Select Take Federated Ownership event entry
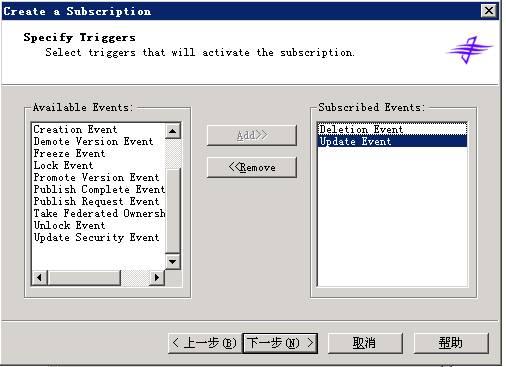 (x=99, y=213)
